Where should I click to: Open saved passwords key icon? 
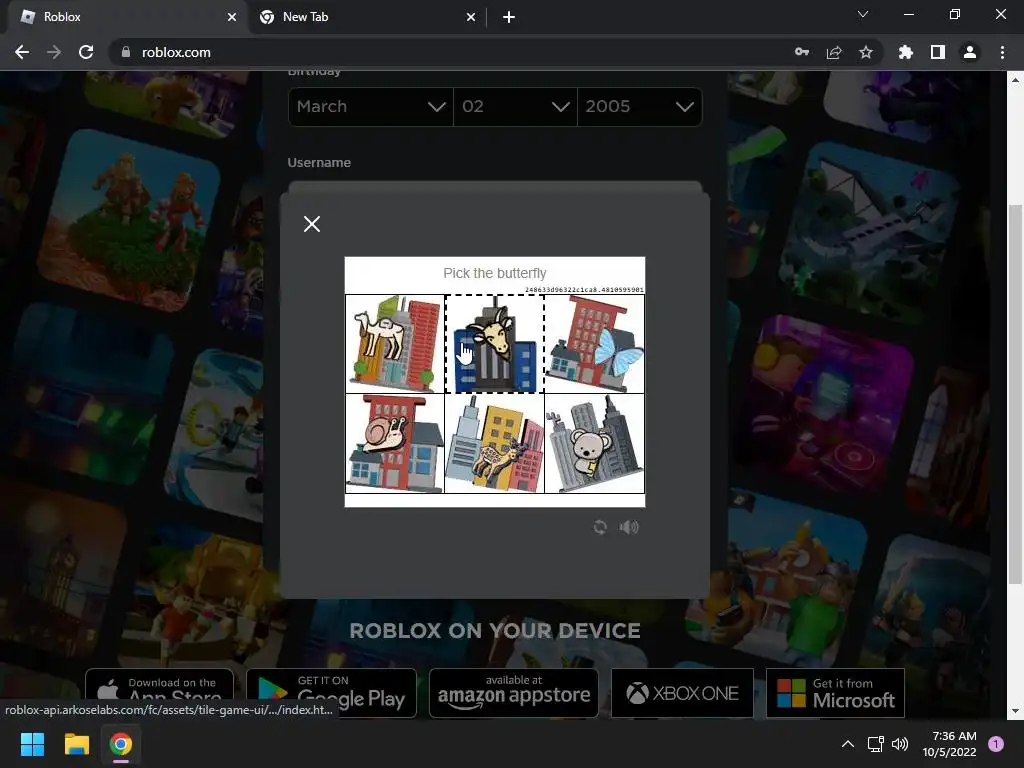click(802, 52)
